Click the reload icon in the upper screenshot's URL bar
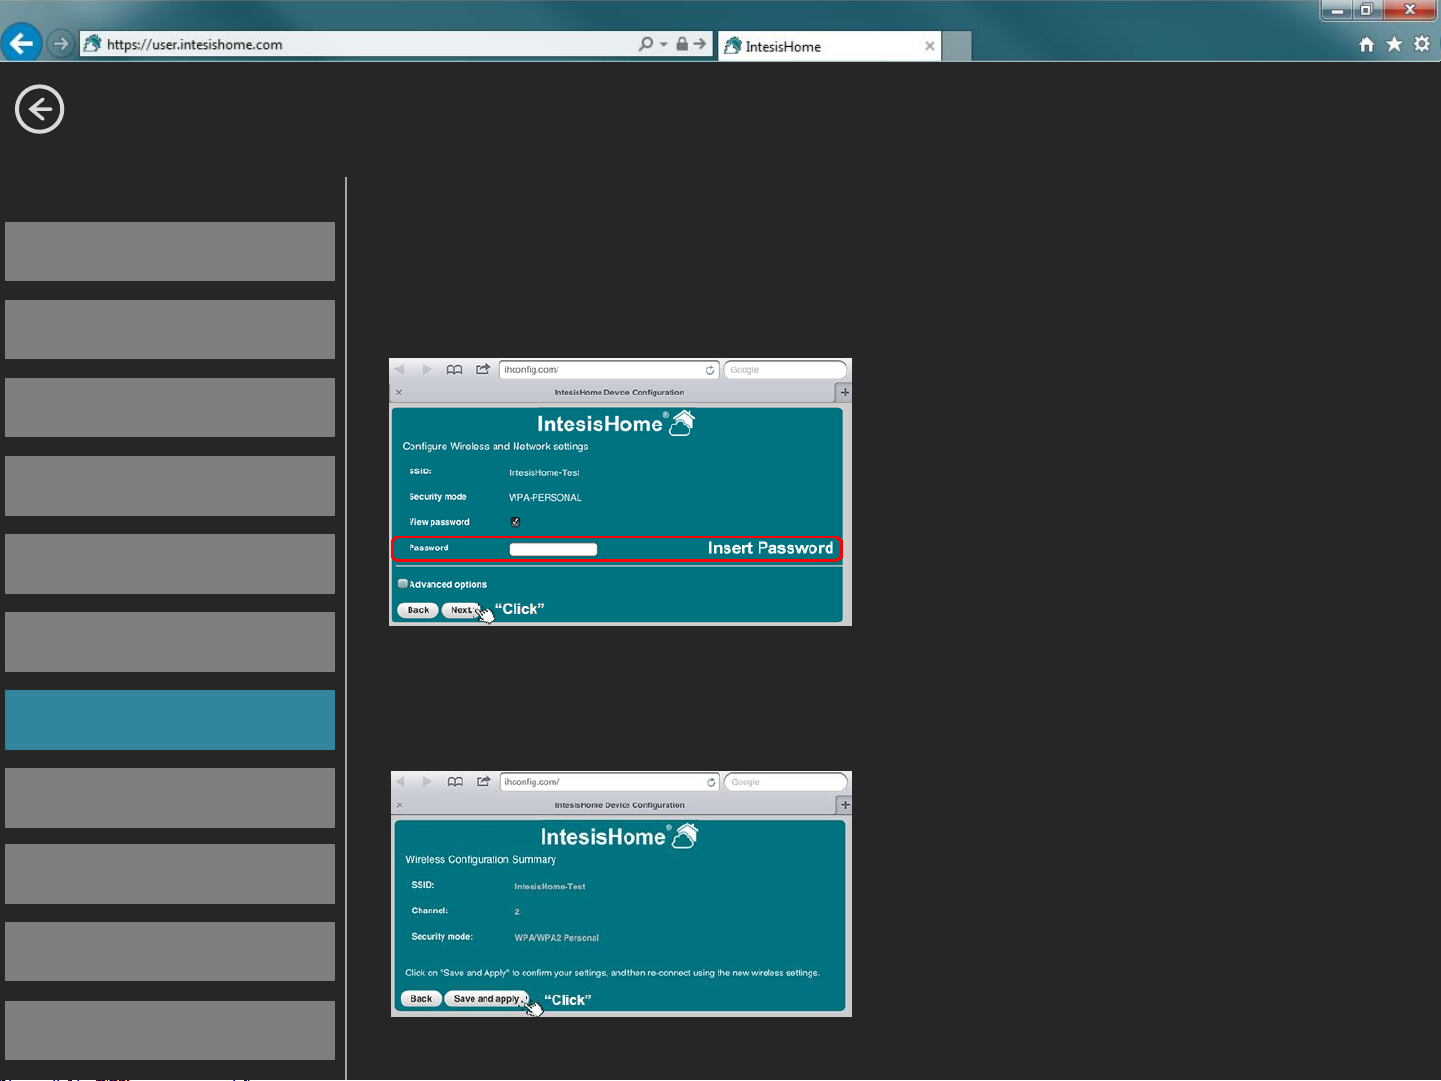 tap(710, 370)
